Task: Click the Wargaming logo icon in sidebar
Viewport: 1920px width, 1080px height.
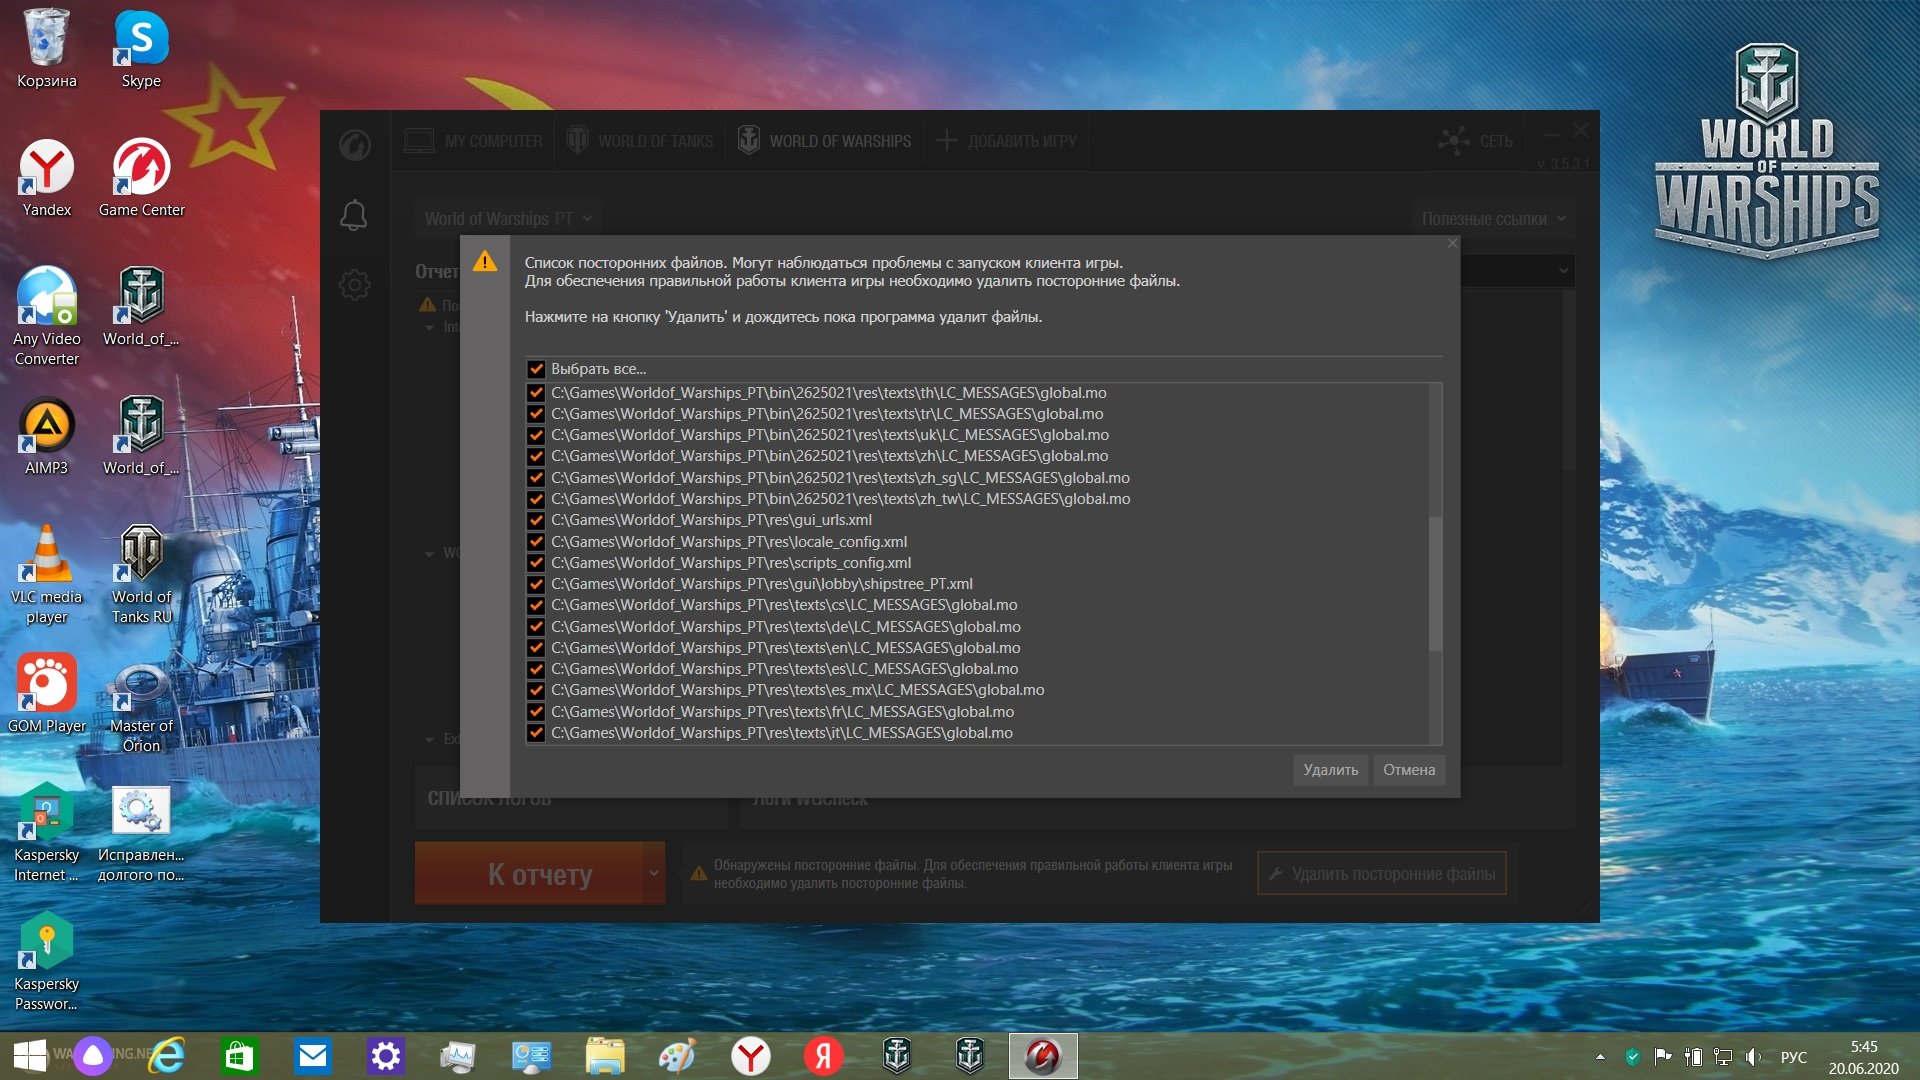Action: [x=354, y=145]
